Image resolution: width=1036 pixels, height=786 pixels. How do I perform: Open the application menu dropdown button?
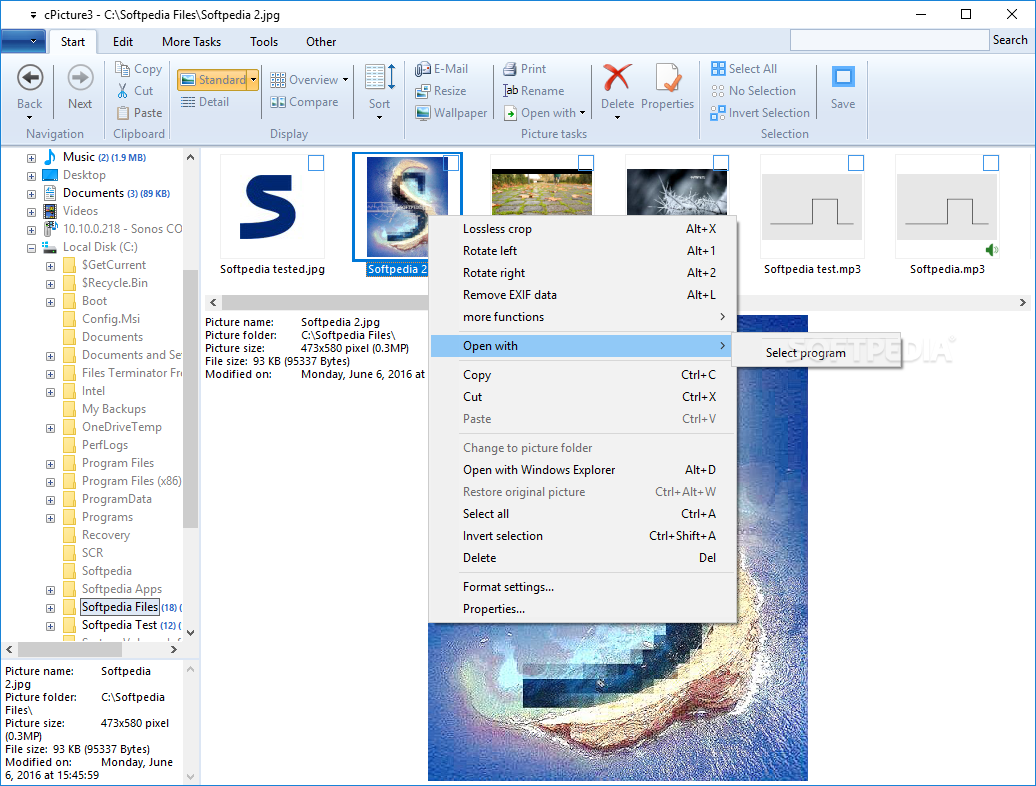23,41
